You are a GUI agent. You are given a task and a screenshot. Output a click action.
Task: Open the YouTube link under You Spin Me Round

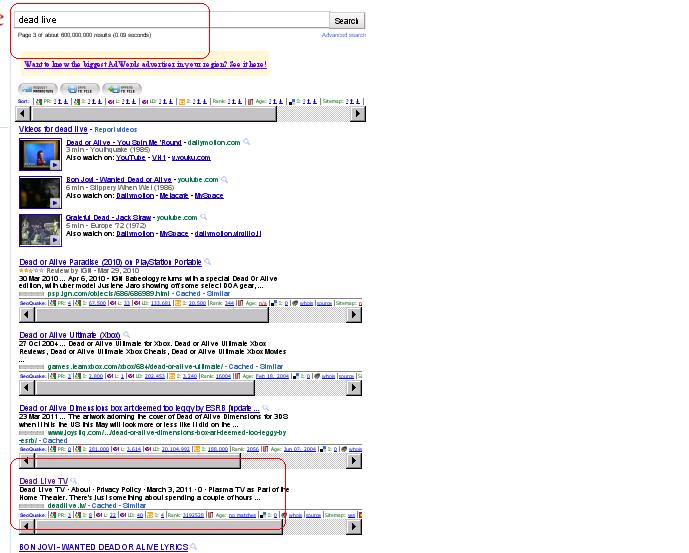131,157
